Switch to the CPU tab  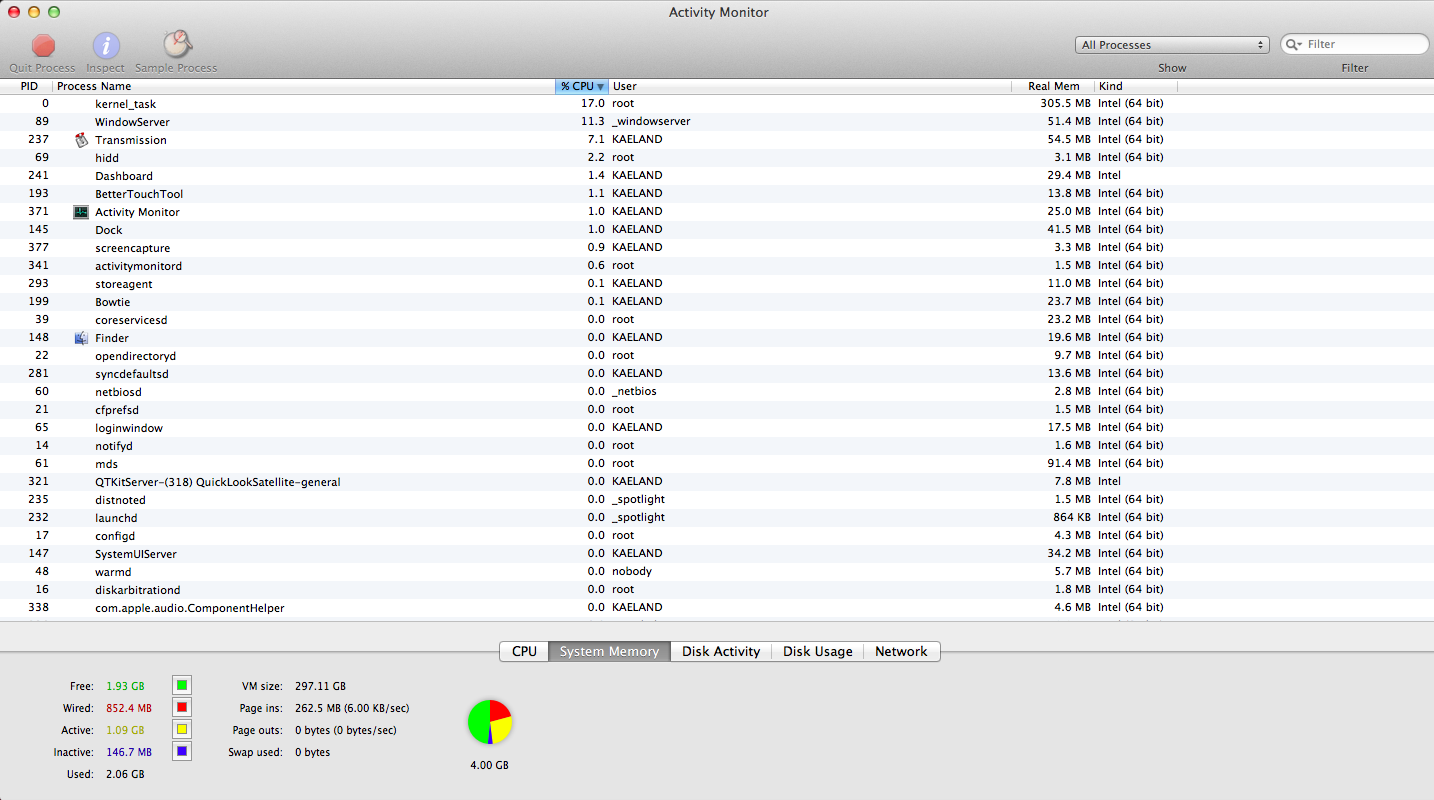click(524, 651)
